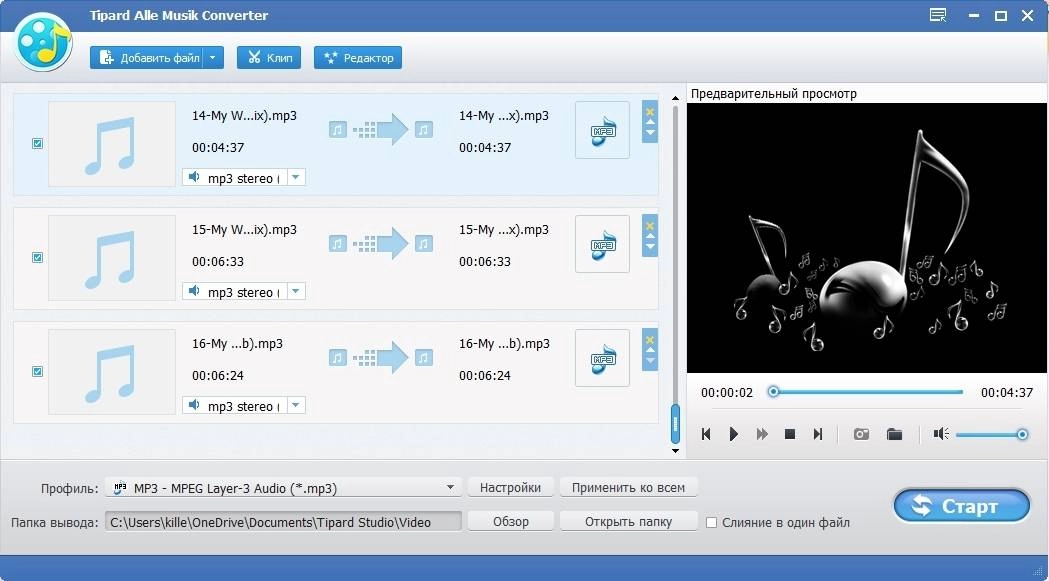
Task: Play the preview
Action: (x=734, y=434)
